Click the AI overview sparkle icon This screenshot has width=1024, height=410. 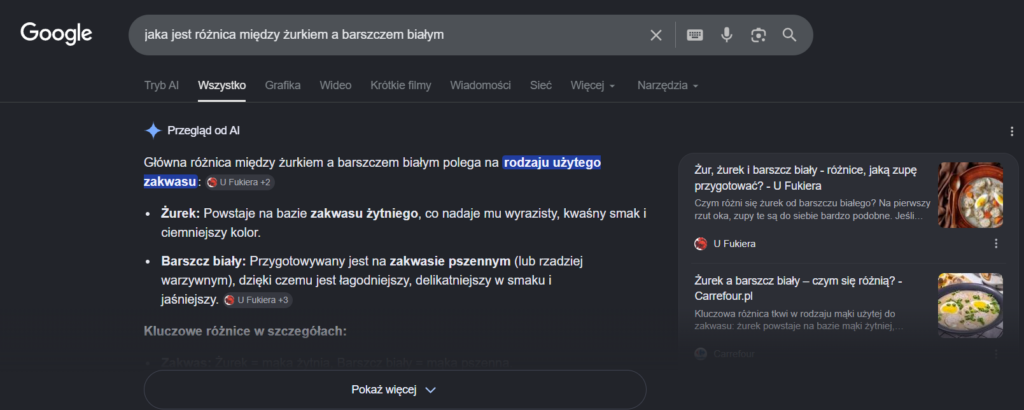coord(153,131)
